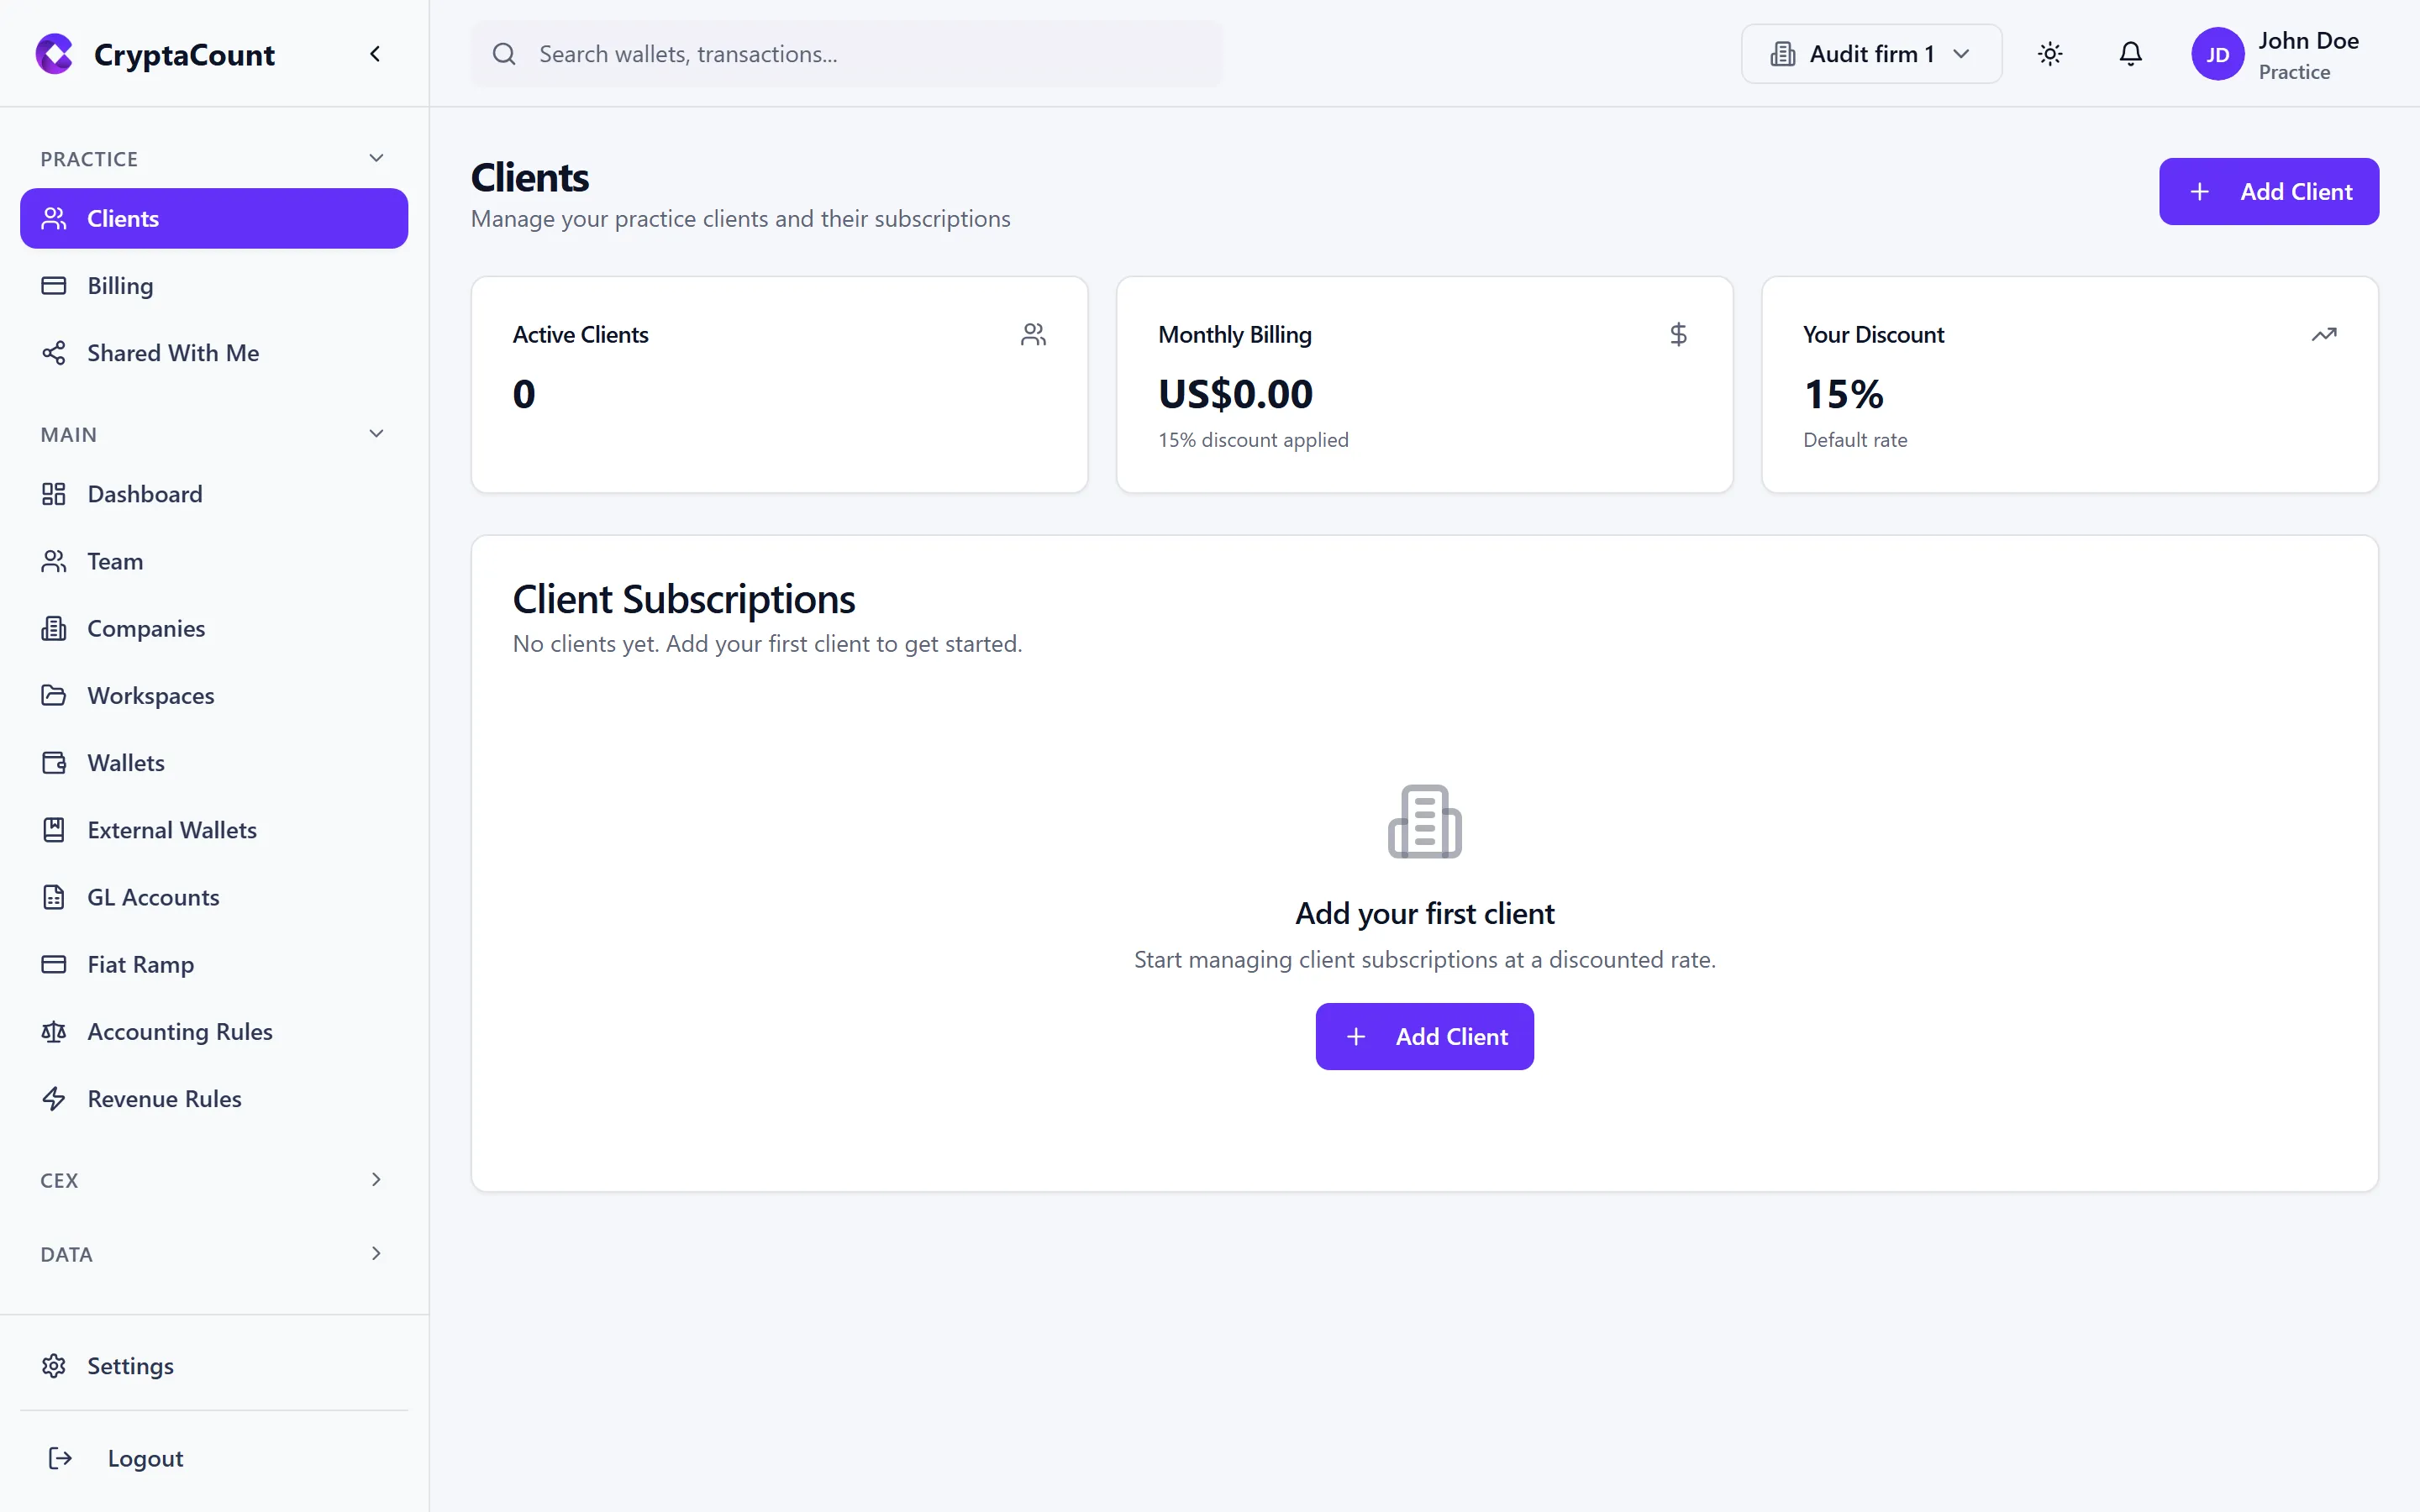This screenshot has width=2420, height=1512.
Task: Click the Add Client button at top right
Action: click(2269, 191)
